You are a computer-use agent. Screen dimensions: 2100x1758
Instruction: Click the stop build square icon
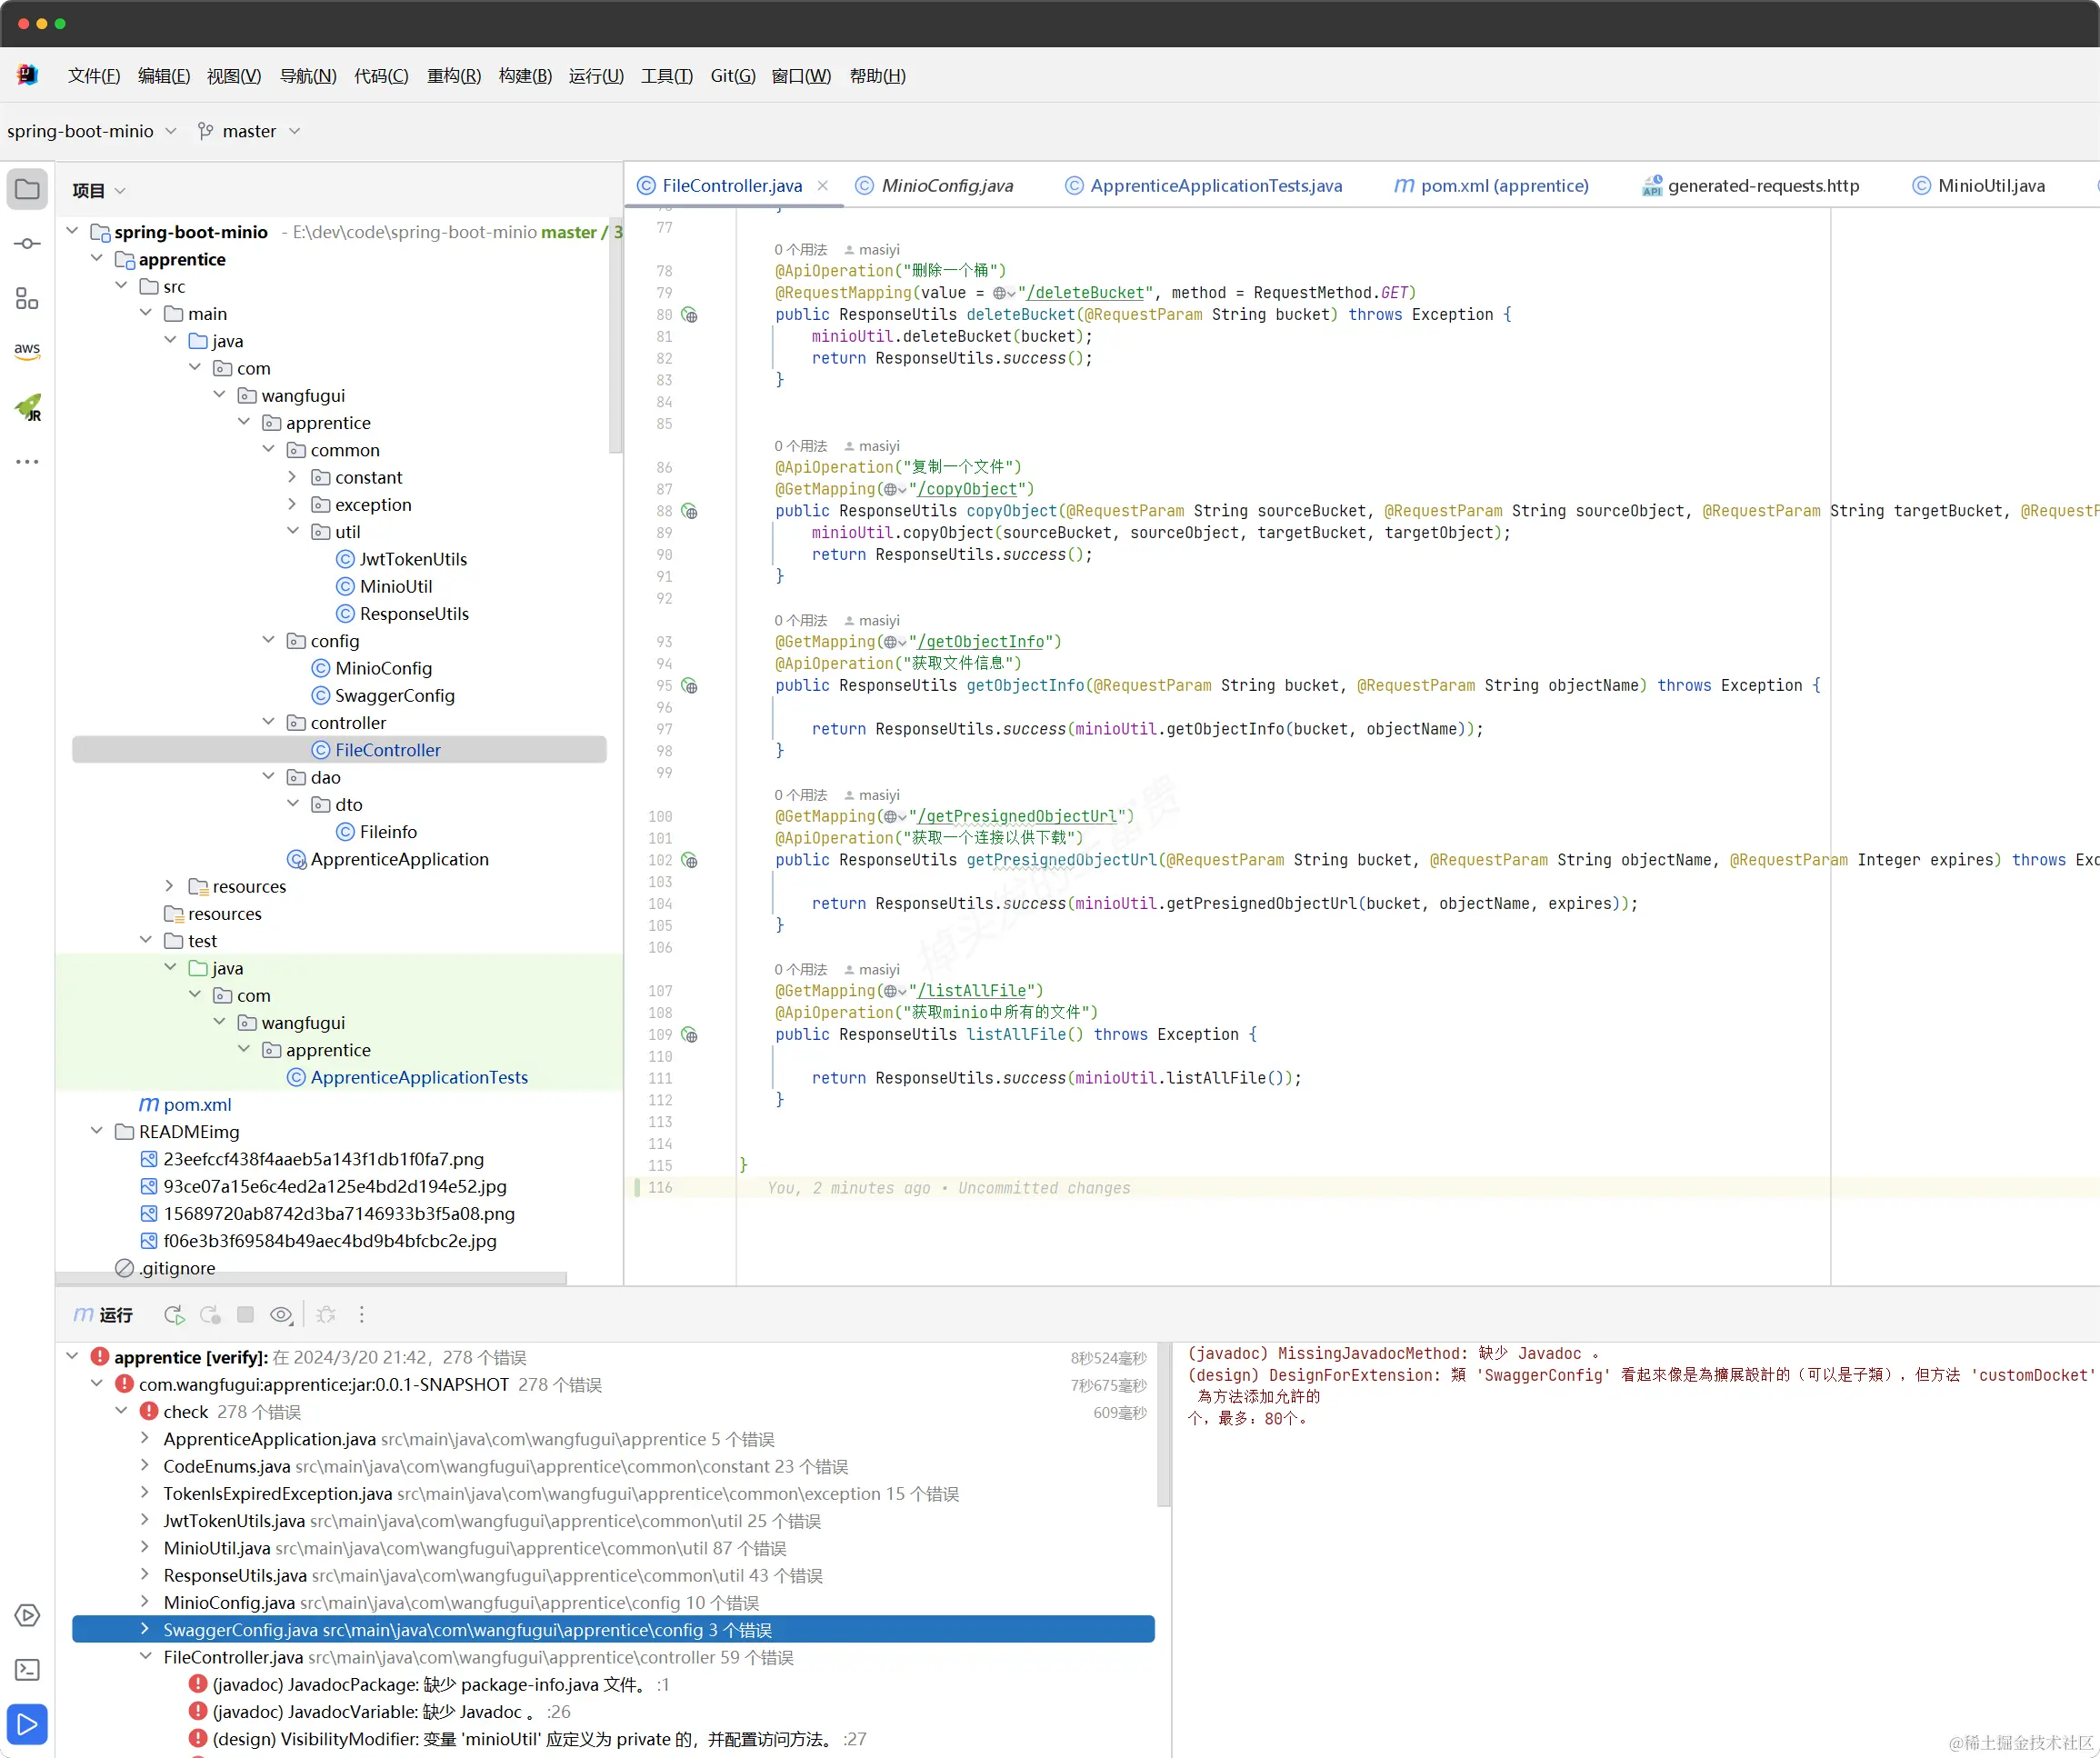click(245, 1315)
